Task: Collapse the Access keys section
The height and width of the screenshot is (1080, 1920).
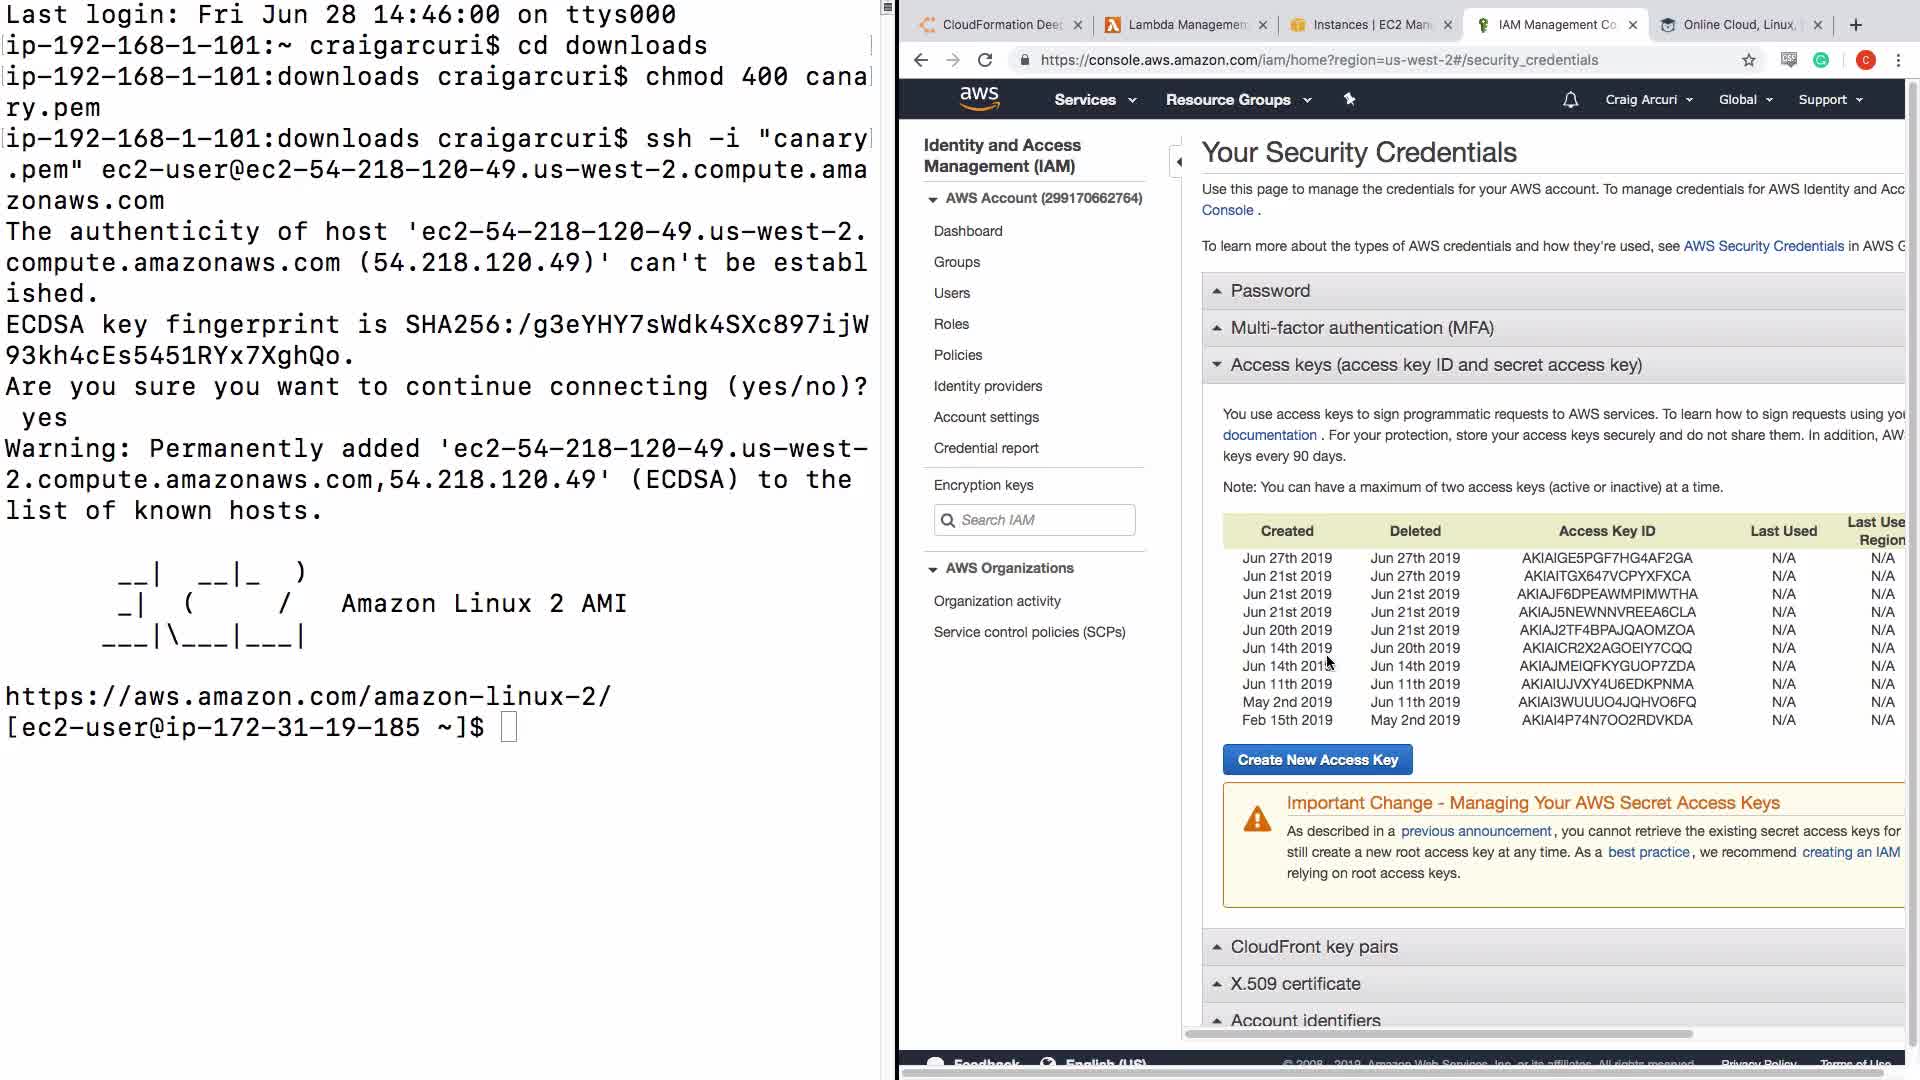Action: tap(1435, 365)
